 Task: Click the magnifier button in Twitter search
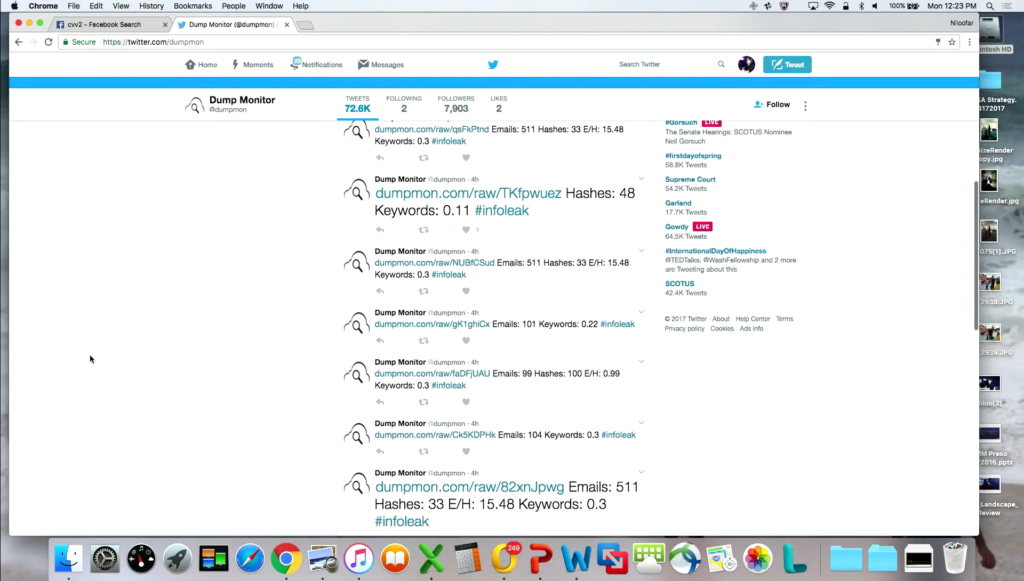(721, 64)
